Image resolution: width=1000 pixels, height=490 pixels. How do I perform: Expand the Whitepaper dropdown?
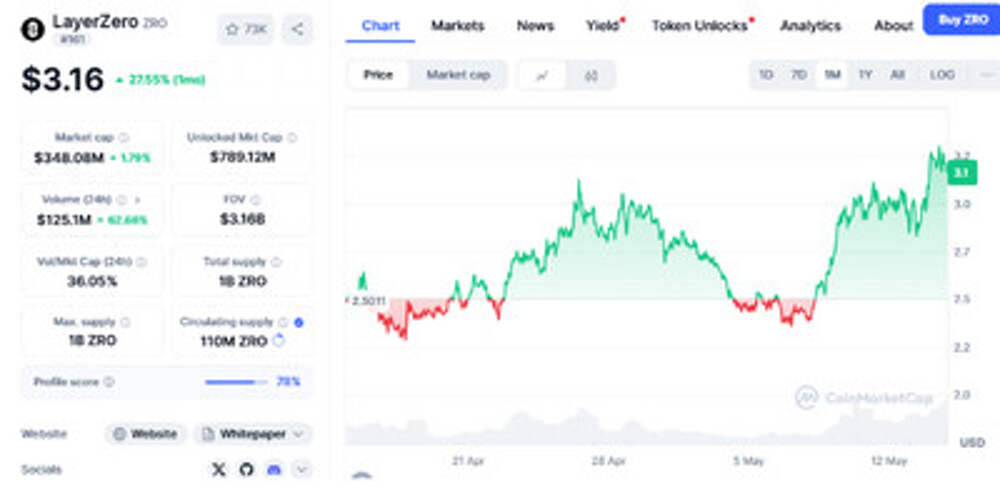pyautogui.click(x=253, y=434)
